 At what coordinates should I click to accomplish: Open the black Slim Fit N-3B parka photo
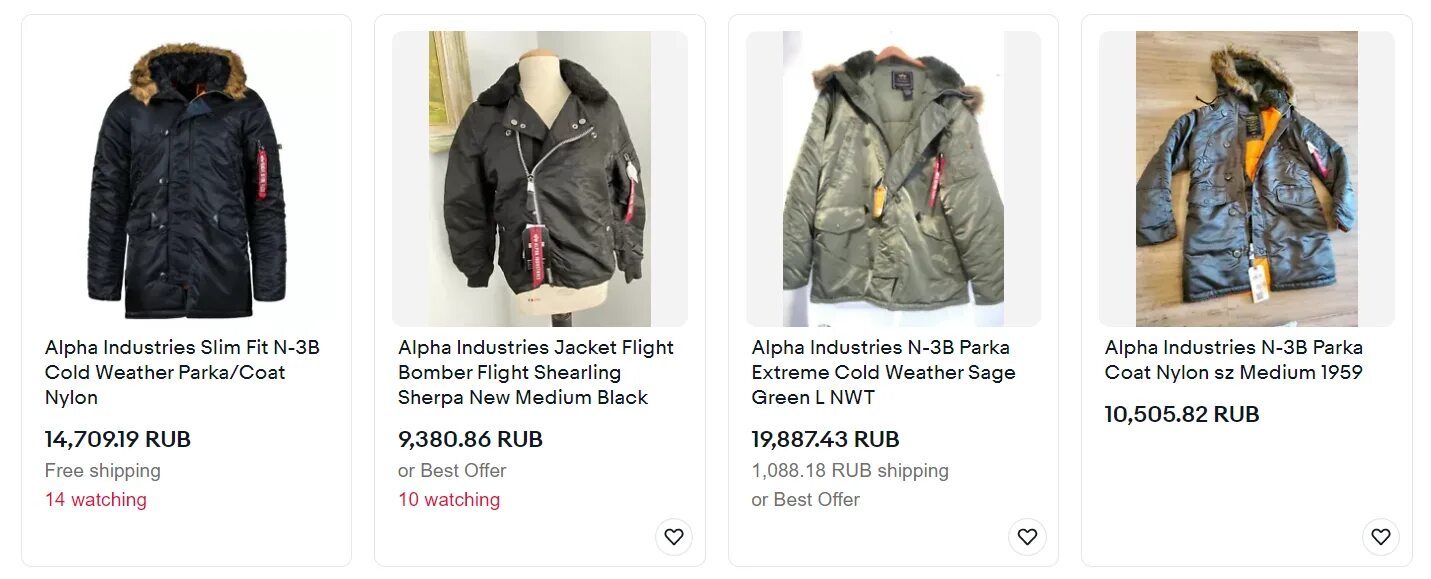[187, 179]
